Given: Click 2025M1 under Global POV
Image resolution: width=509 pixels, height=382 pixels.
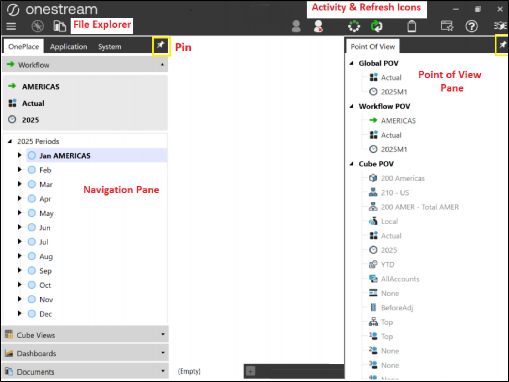Looking at the screenshot, I should (x=394, y=92).
